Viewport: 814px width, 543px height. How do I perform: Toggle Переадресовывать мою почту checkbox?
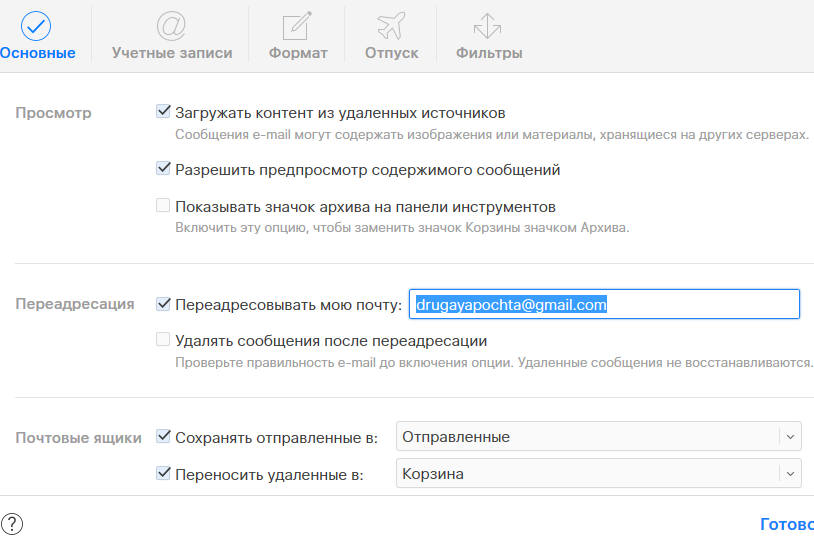(x=164, y=304)
